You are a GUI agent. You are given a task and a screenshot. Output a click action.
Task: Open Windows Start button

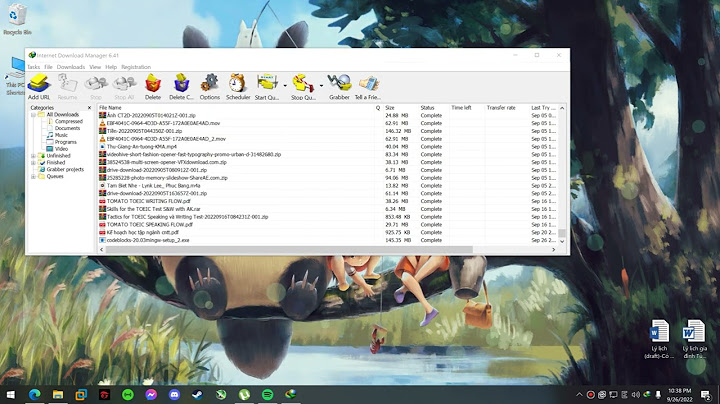[x=11, y=394]
